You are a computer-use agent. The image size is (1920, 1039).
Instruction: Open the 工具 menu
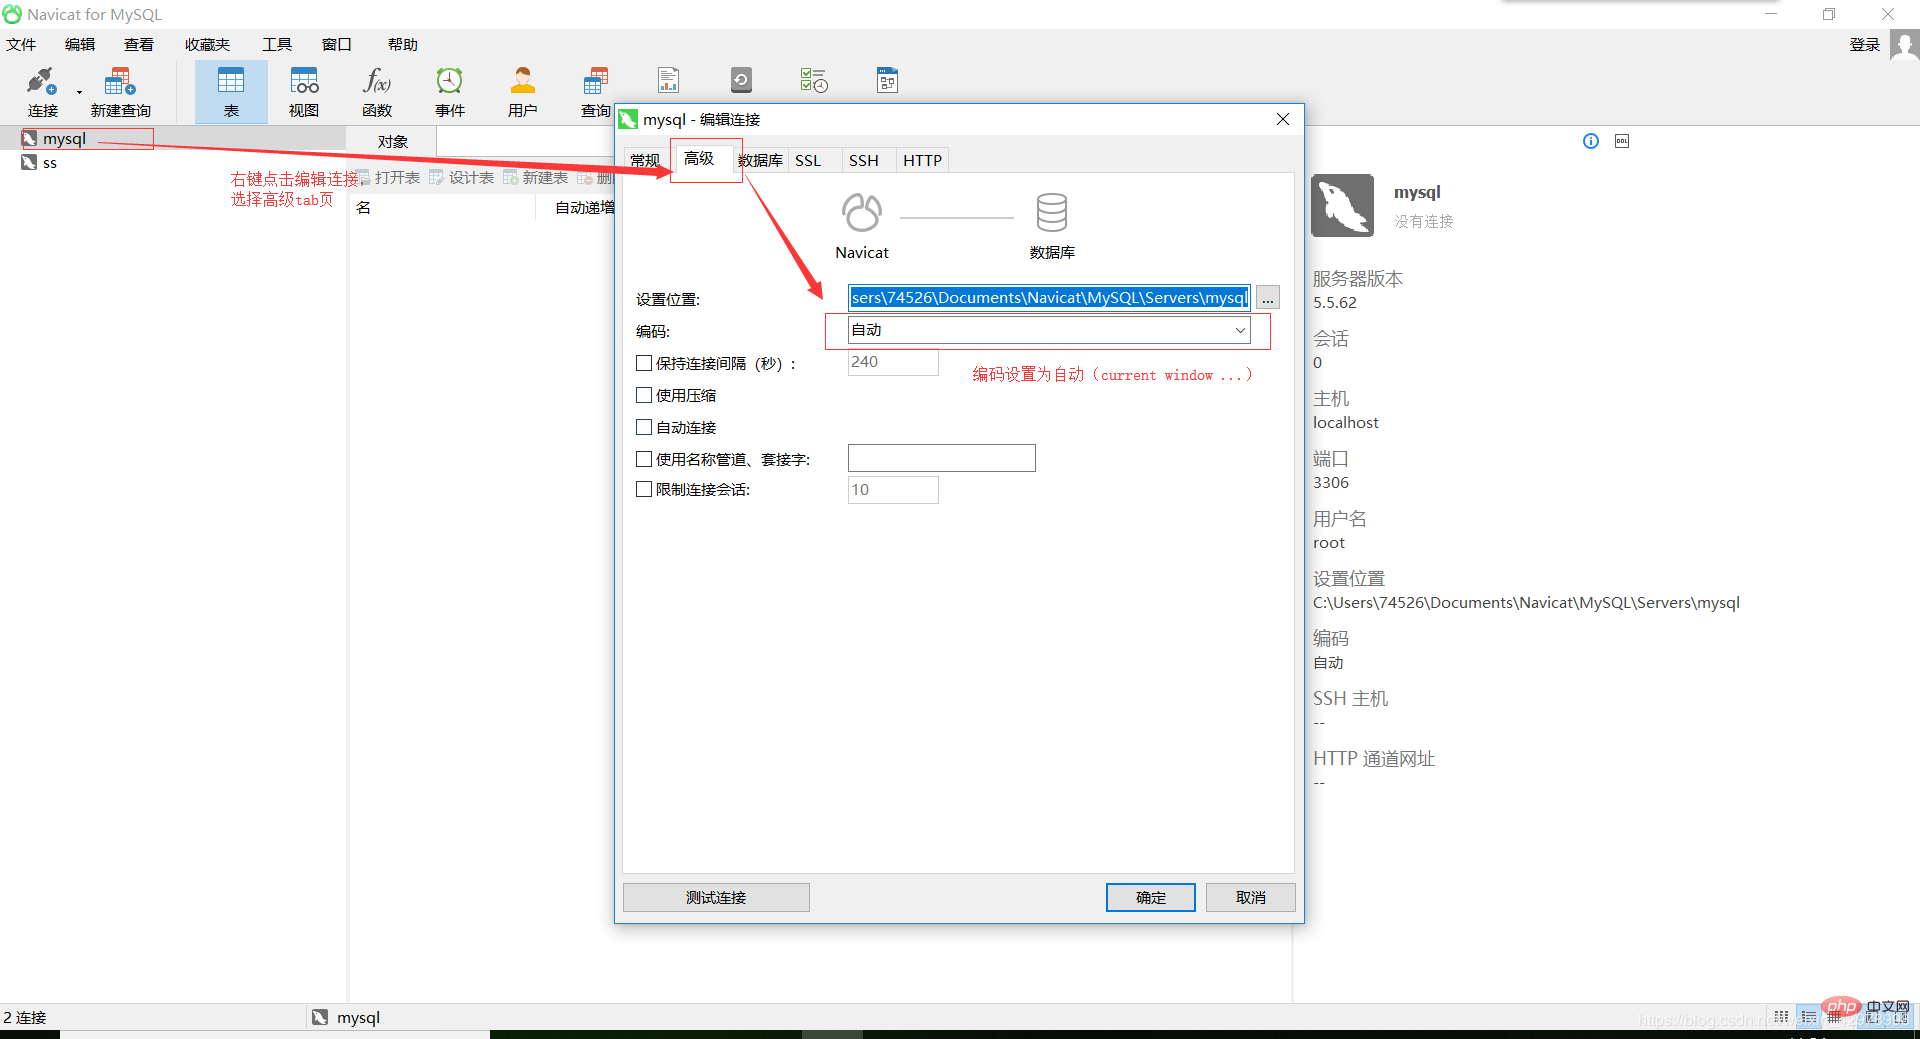pos(277,45)
